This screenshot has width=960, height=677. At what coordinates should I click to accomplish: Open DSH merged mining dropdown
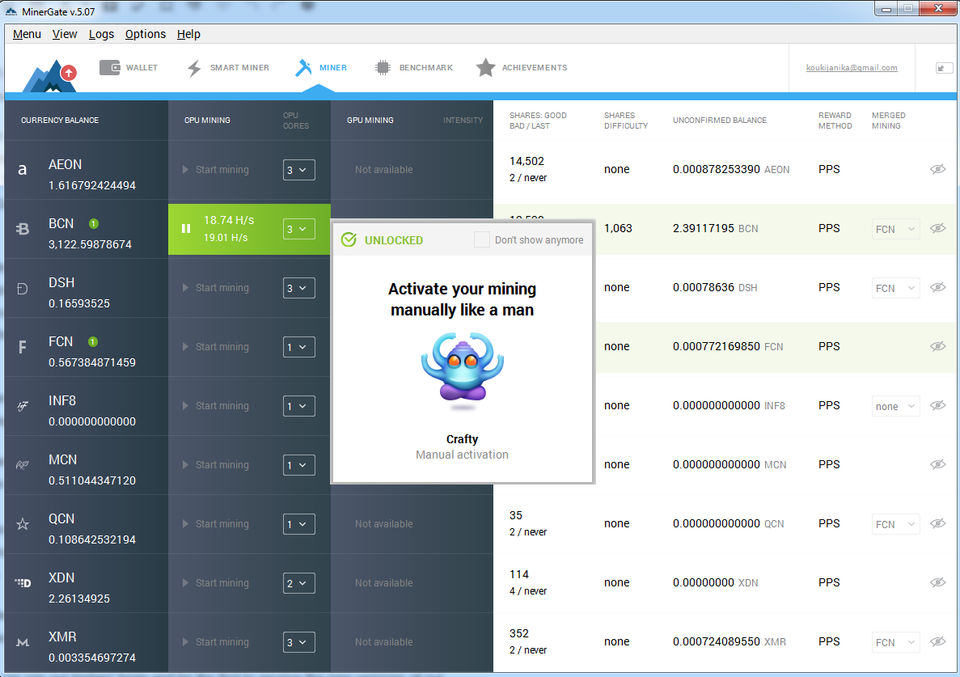(895, 288)
